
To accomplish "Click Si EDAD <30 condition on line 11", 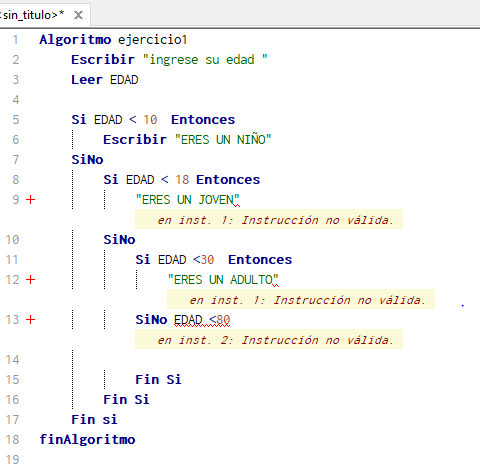I will point(175,260).
